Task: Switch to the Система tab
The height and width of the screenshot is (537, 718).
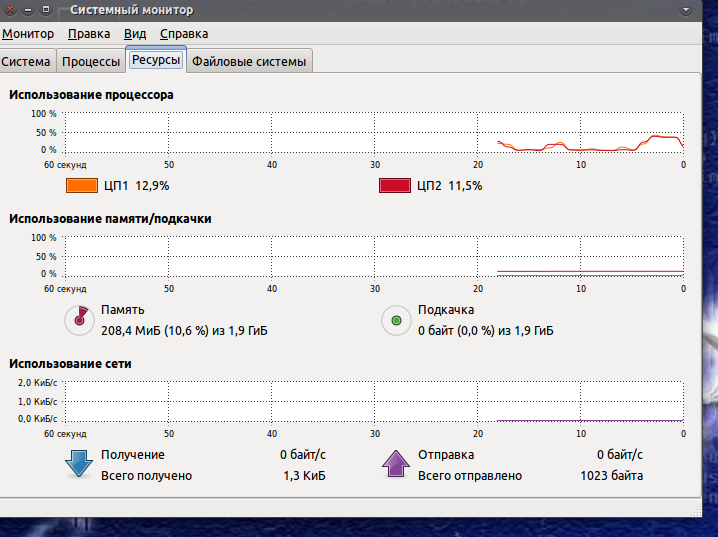Action: pyautogui.click(x=26, y=62)
